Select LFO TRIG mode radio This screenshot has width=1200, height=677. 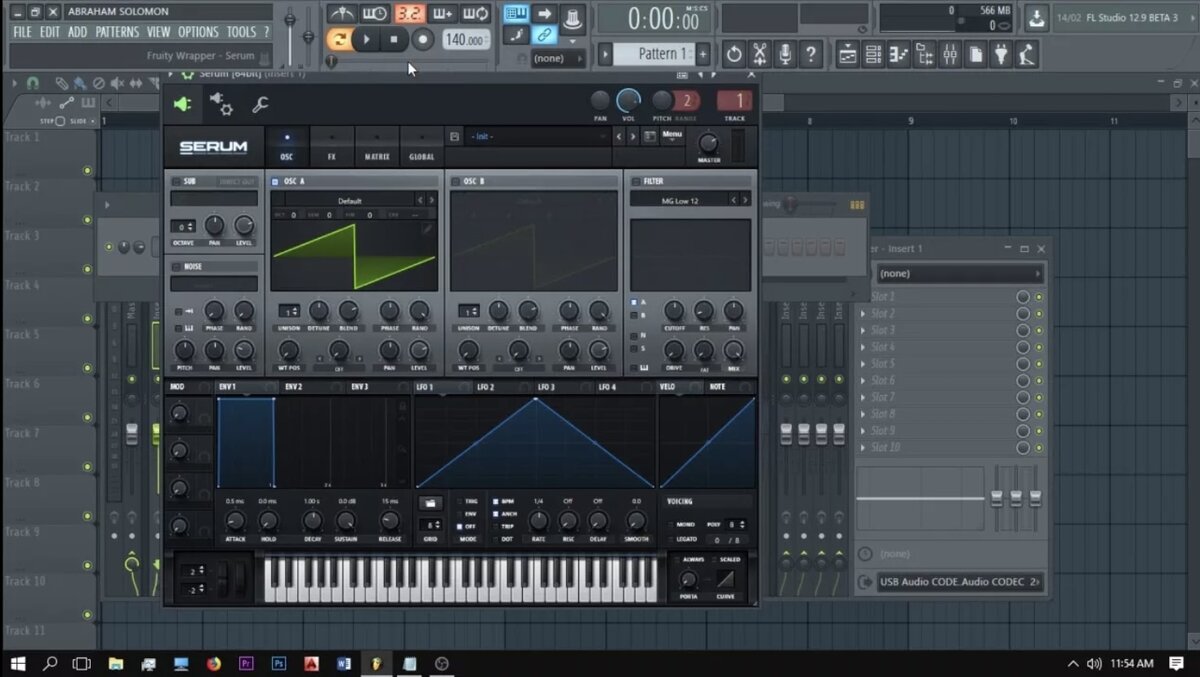460,501
